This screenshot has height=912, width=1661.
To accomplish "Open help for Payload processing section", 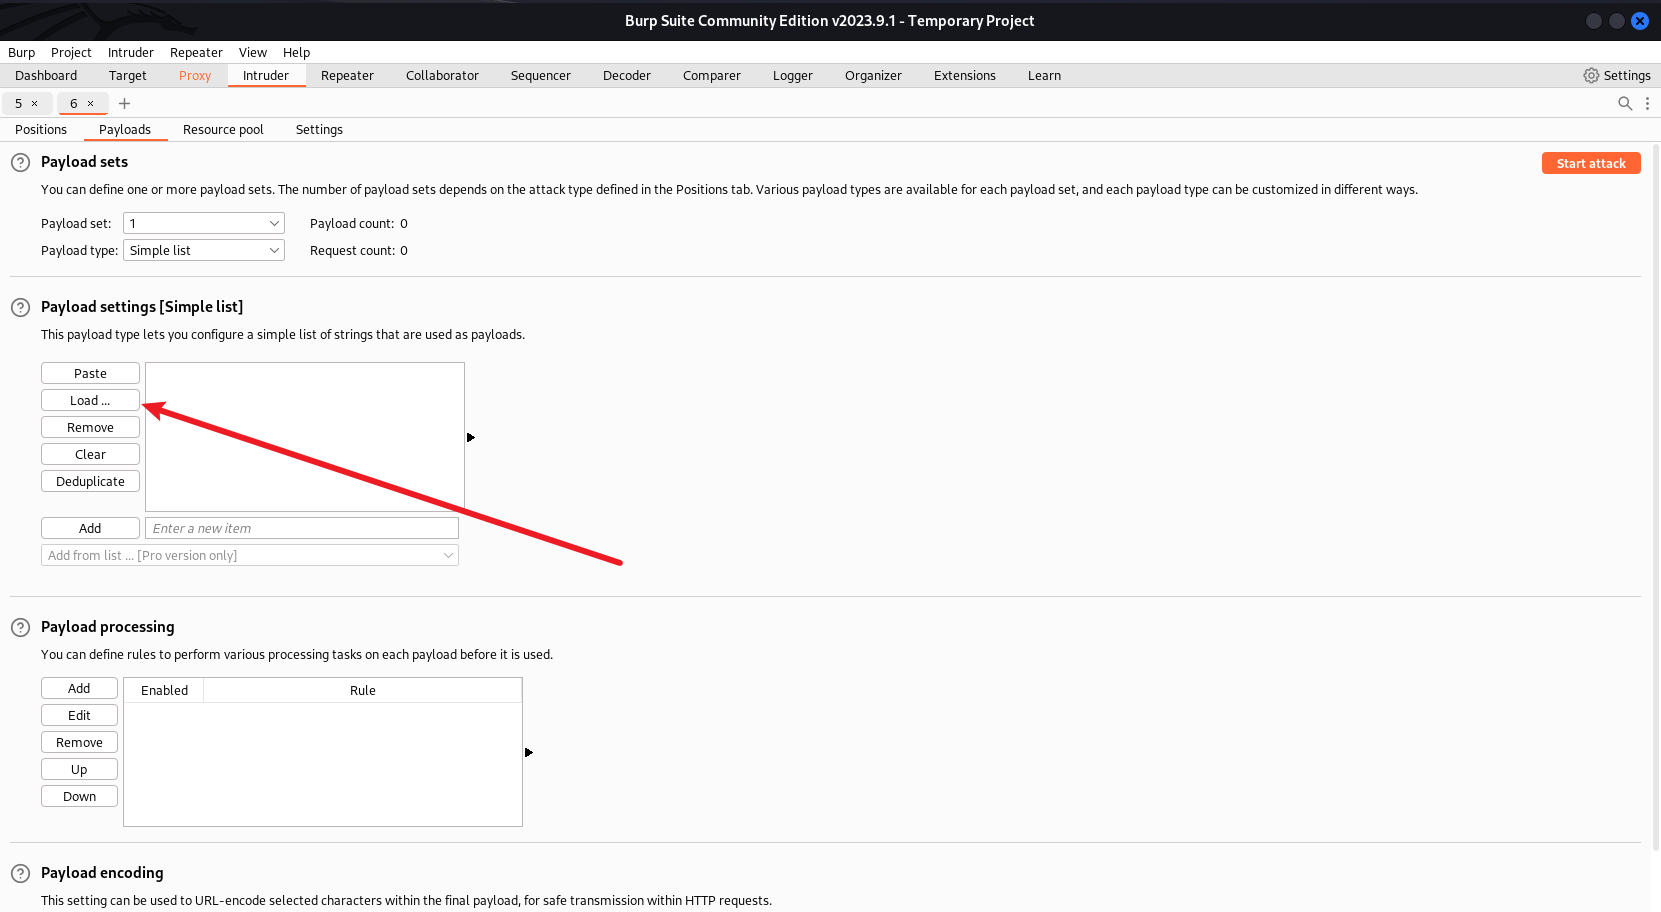I will (20, 627).
